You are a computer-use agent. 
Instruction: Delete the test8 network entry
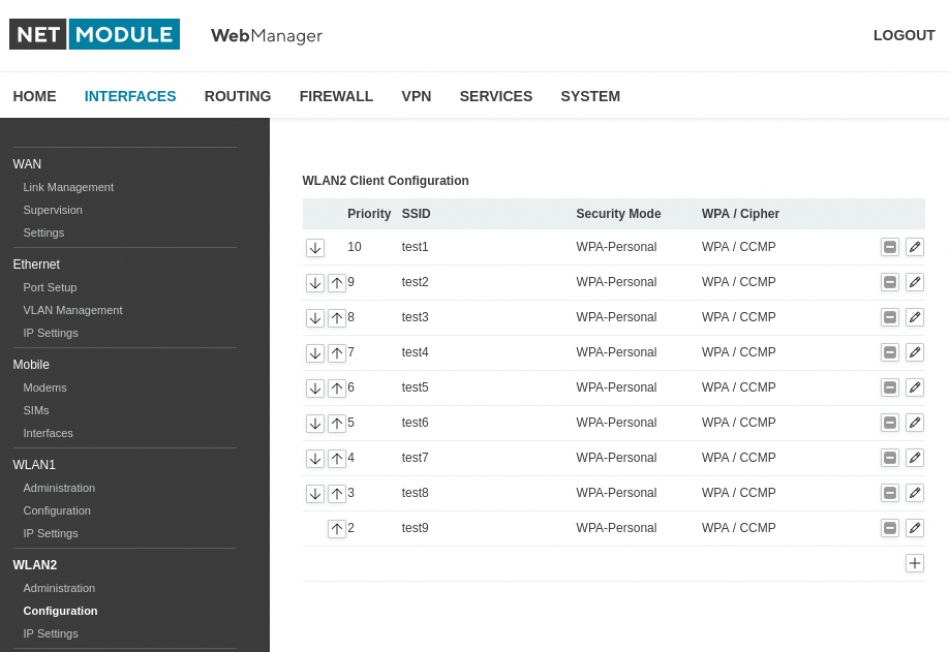pos(889,493)
